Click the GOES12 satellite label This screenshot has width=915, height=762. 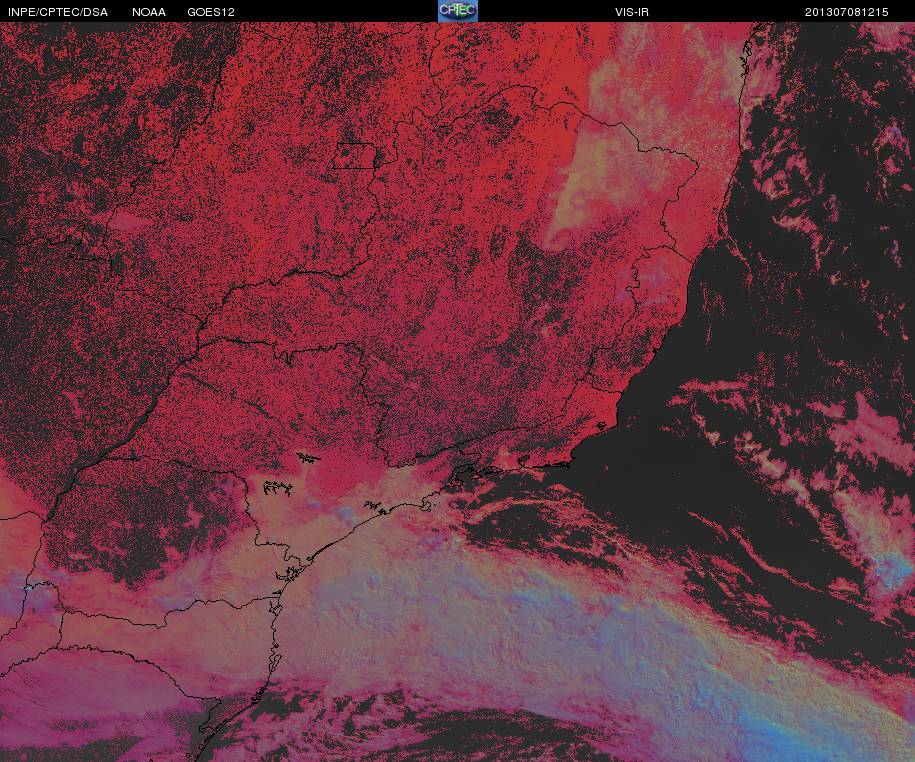tap(211, 12)
